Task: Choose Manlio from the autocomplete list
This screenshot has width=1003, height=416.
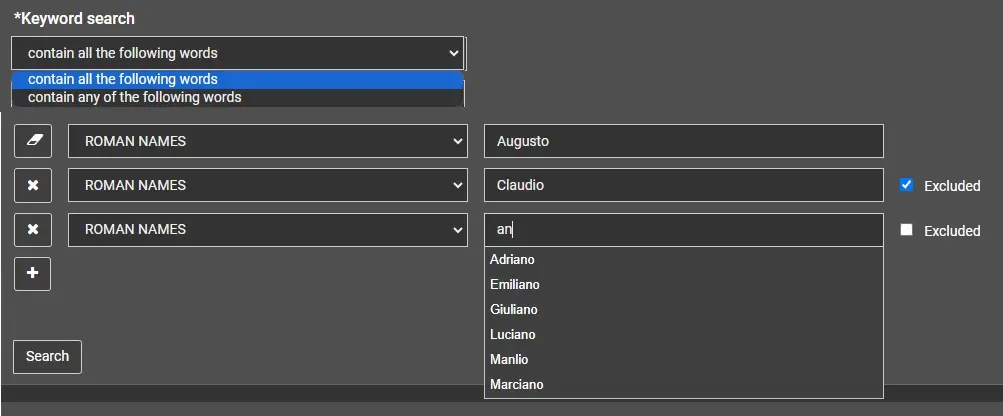Action: pos(509,359)
